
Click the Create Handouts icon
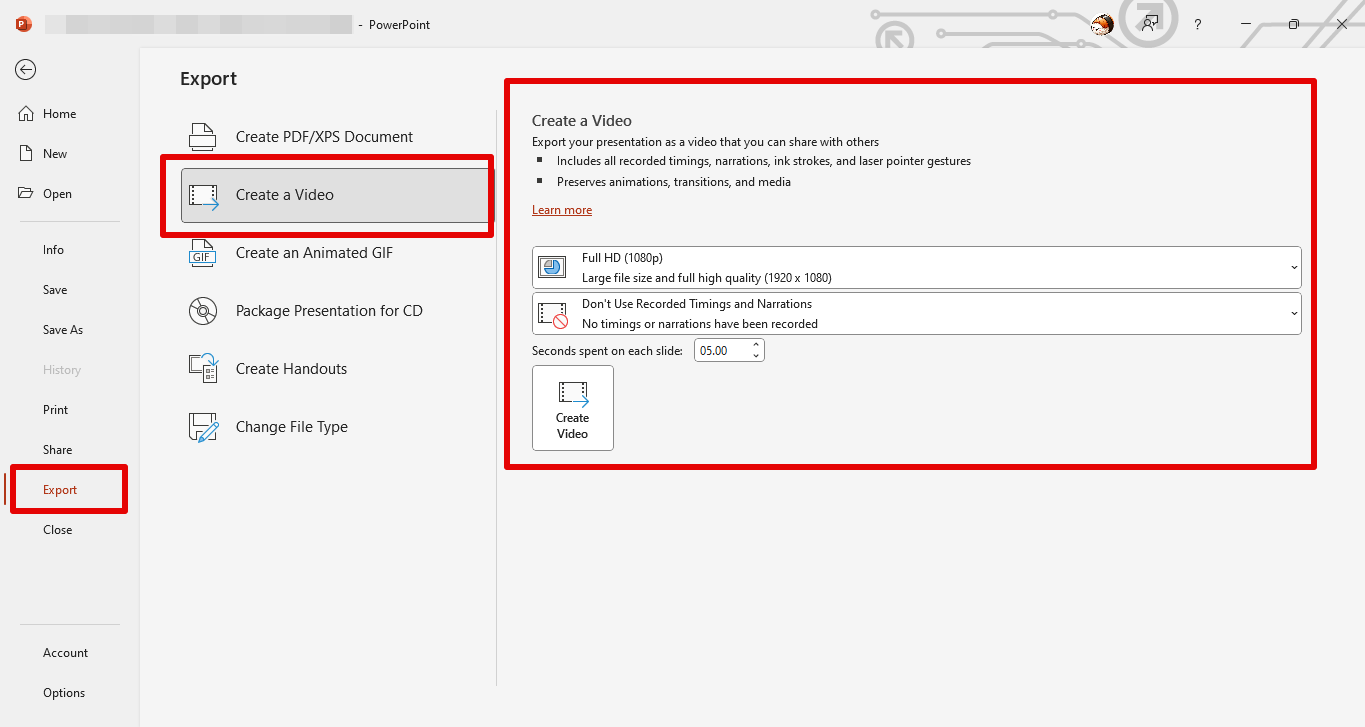click(x=203, y=369)
